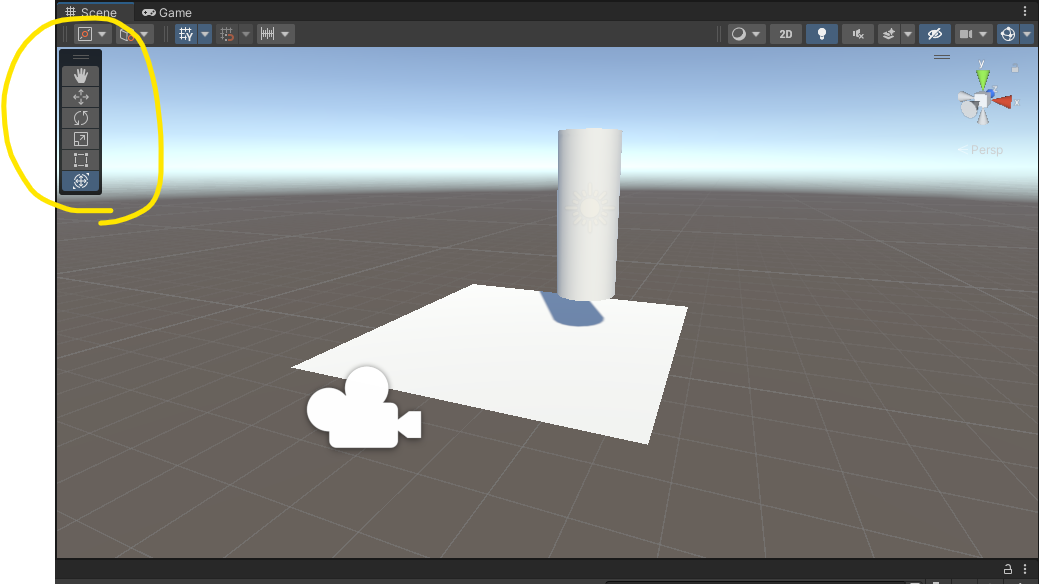Open the Scene window options kebab menu
This screenshot has height=584, width=1039.
pos(1025,11)
